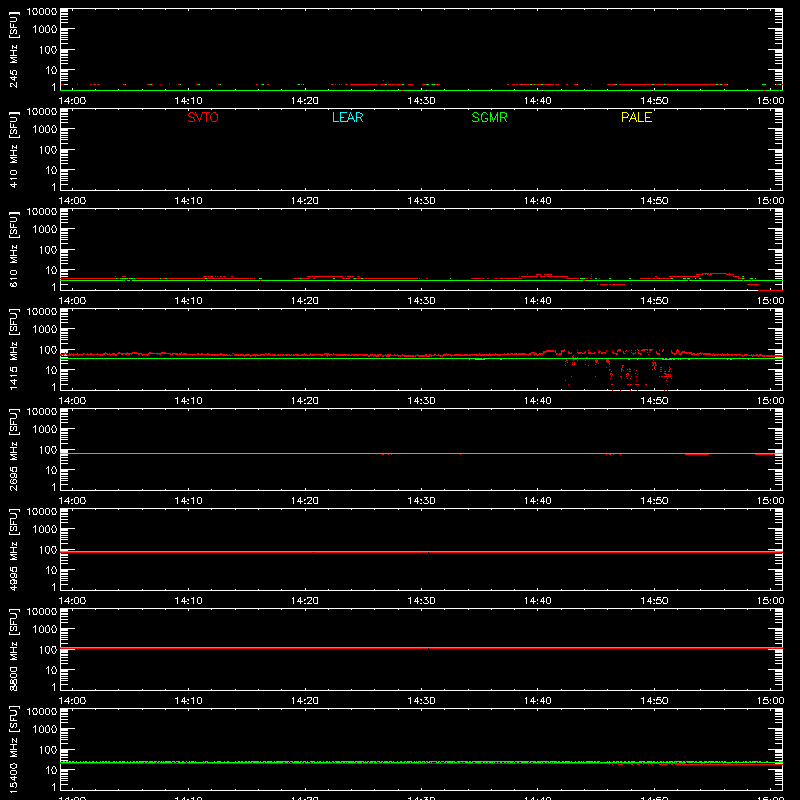Image resolution: width=800 pixels, height=800 pixels.
Task: Click the red SVTO station label
Action: pyautogui.click(x=203, y=117)
